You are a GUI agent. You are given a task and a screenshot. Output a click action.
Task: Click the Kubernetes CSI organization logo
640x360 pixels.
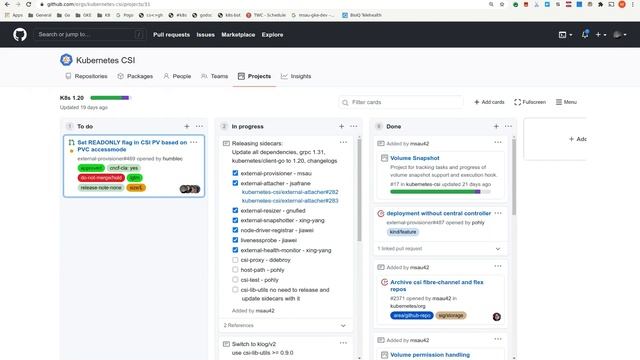tap(66, 60)
